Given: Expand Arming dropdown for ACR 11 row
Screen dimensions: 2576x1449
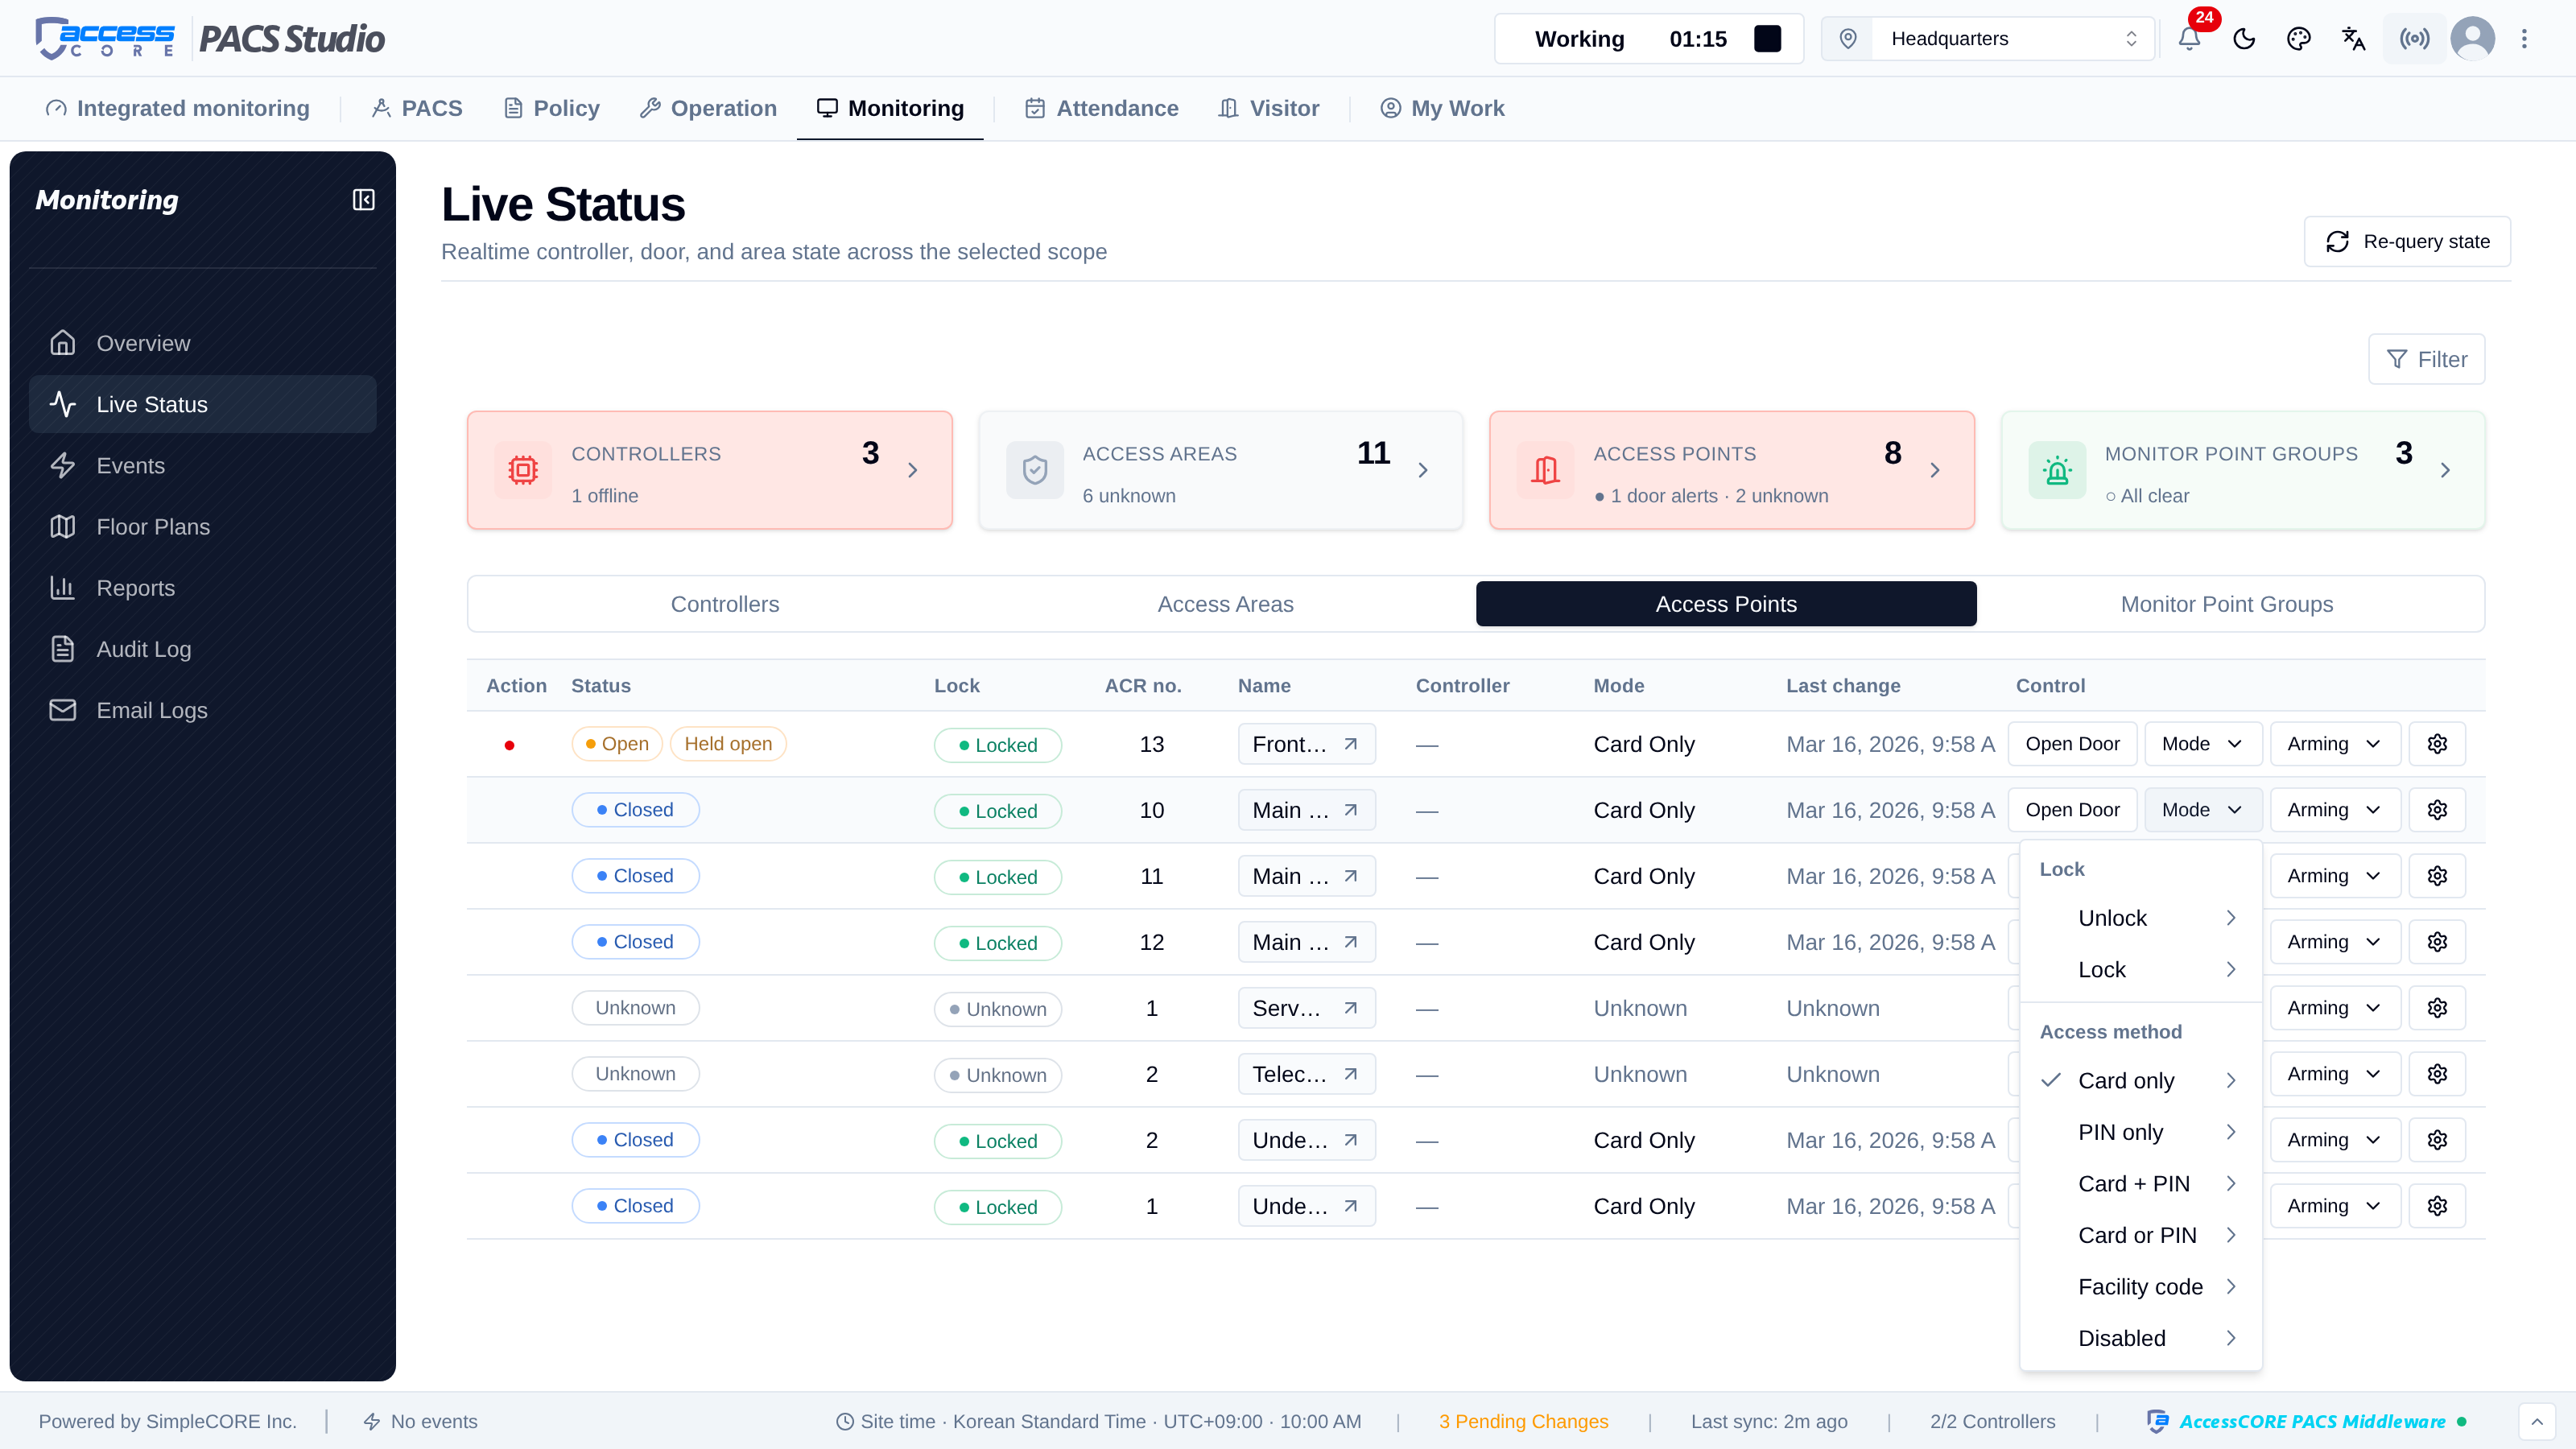Looking at the screenshot, I should click(2335, 876).
